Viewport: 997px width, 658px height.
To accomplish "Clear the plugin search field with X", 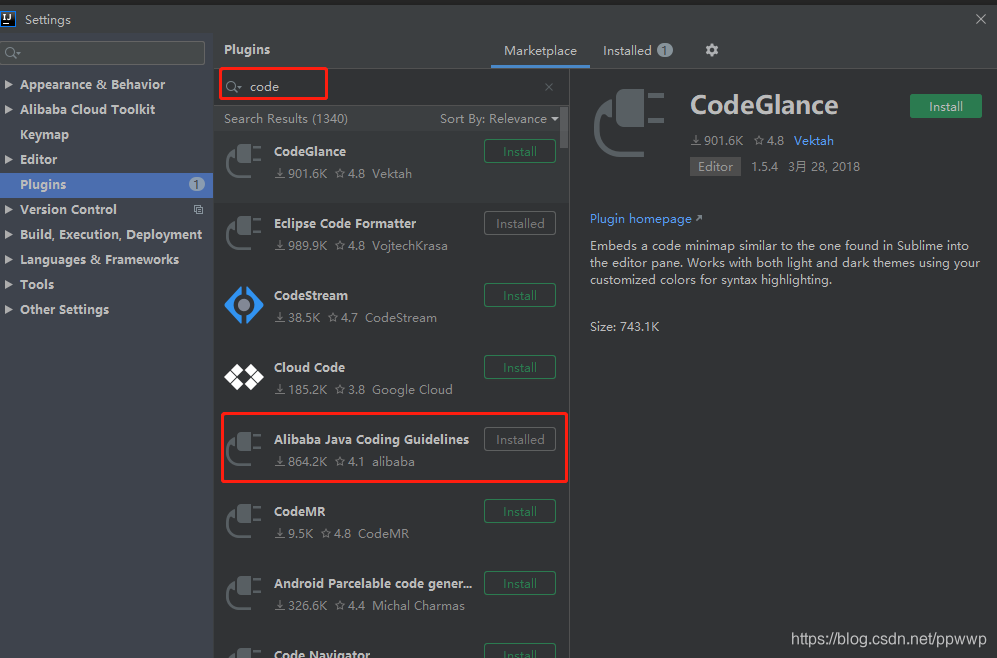I will click(549, 87).
